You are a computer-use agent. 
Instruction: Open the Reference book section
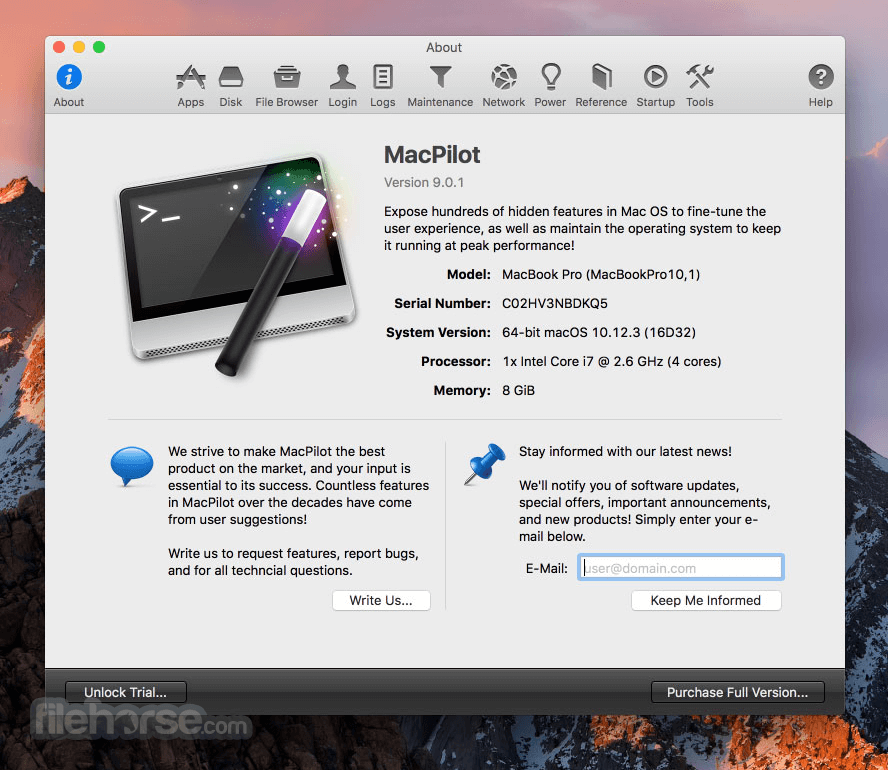click(601, 85)
